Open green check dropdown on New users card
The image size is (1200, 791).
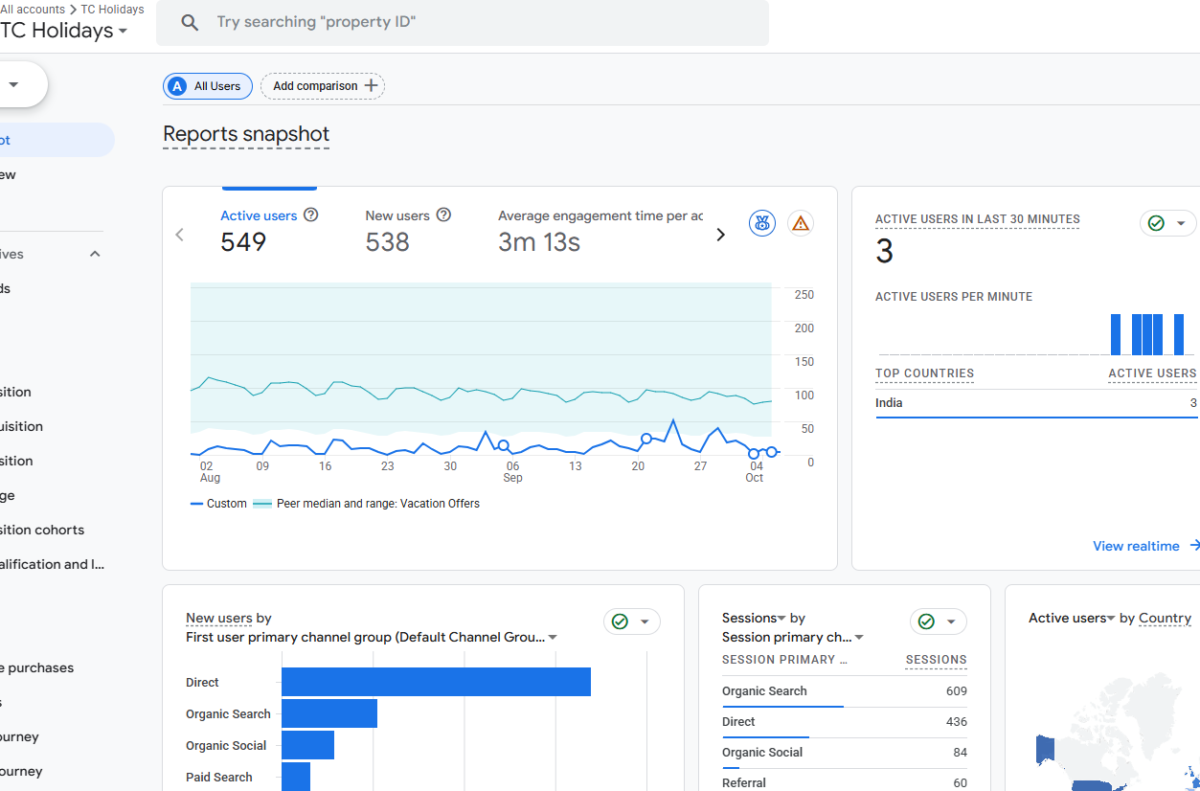point(632,622)
